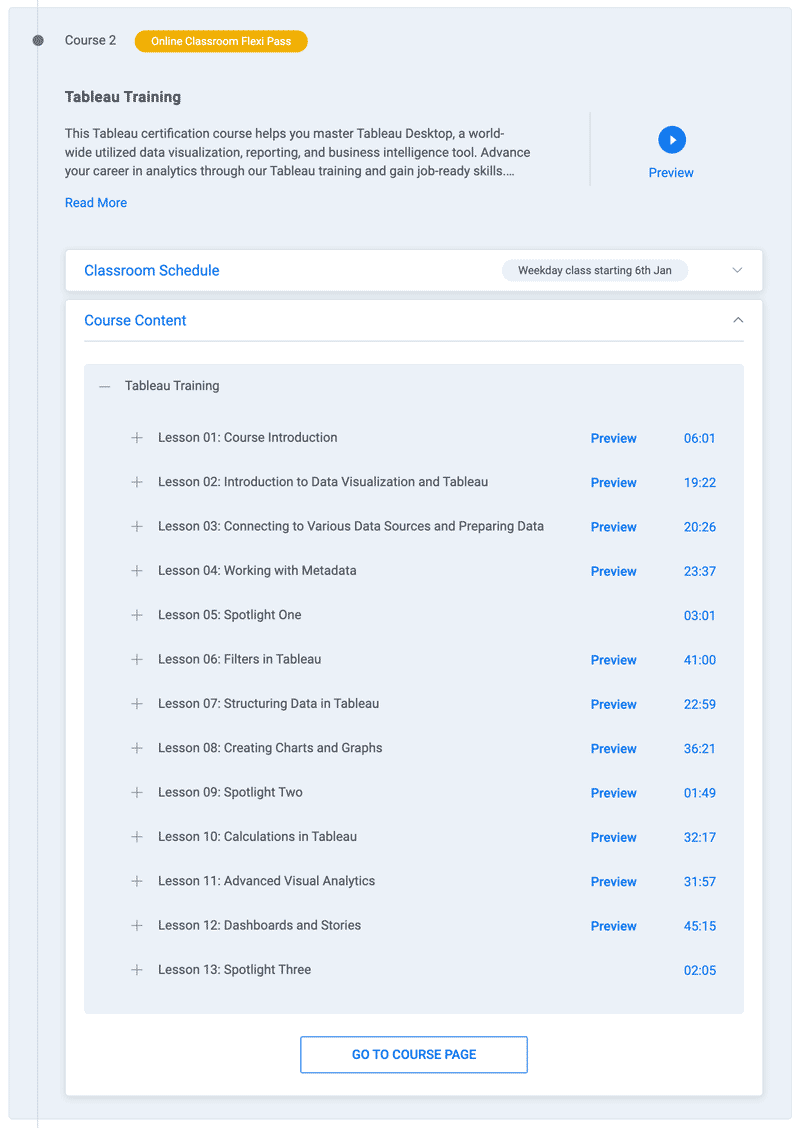
Task: Expand Lesson 12: Dashboards and Stories
Action: [x=137, y=926]
